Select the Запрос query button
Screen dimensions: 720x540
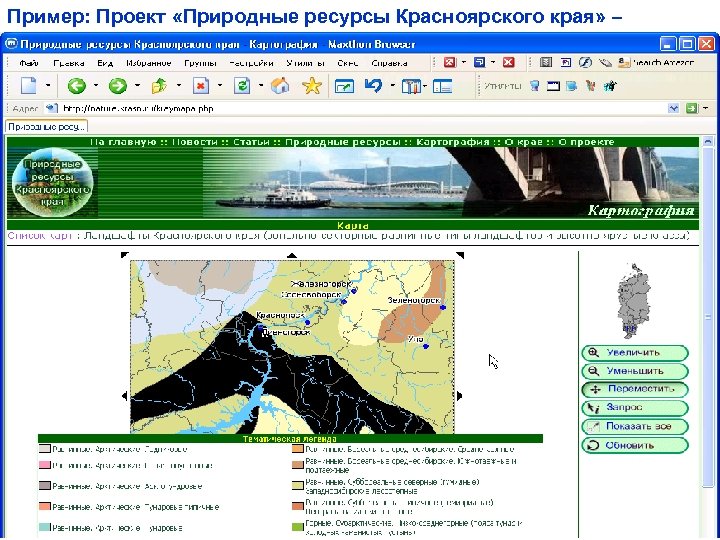(x=635, y=408)
